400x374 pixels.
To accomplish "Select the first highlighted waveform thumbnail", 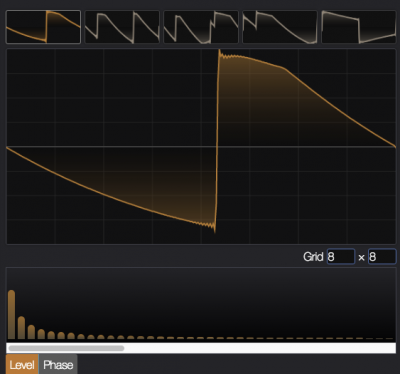I will coord(43,27).
